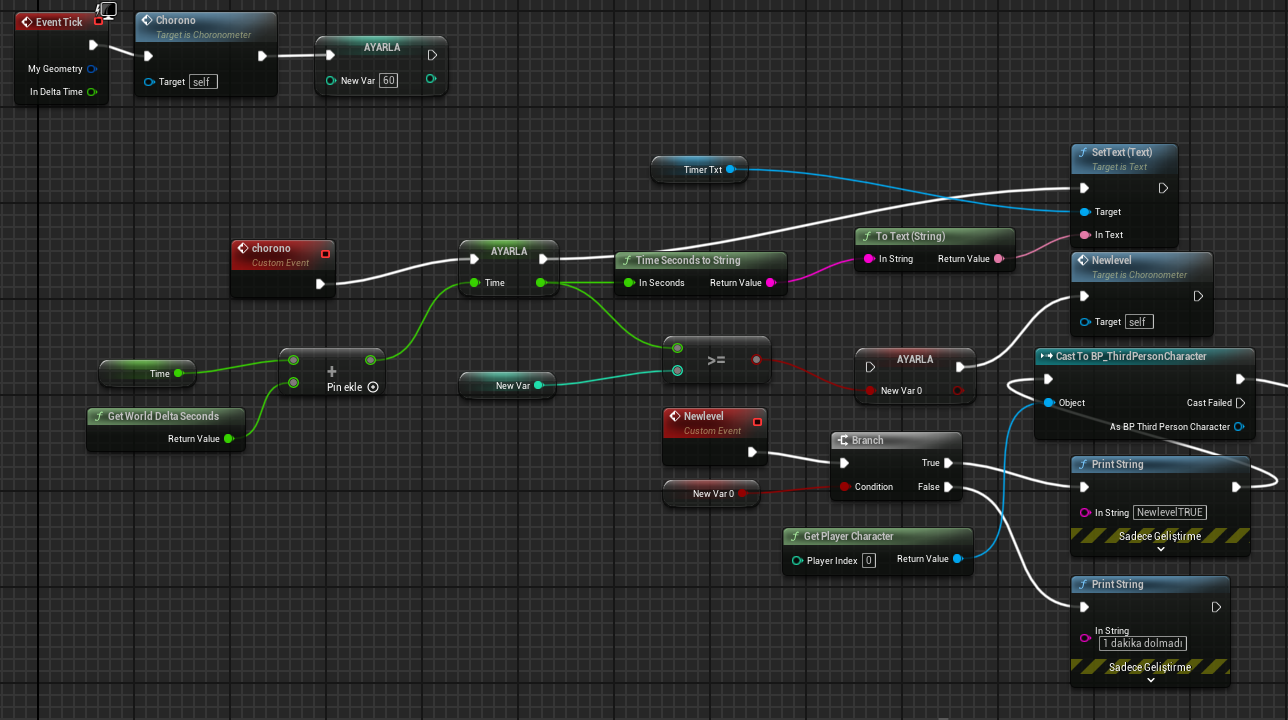1288x720 pixels.
Task: Click the In String pin on To Text
Action: [x=869, y=259]
